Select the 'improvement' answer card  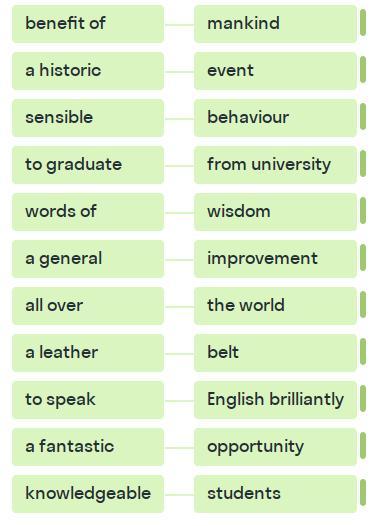[275, 259]
